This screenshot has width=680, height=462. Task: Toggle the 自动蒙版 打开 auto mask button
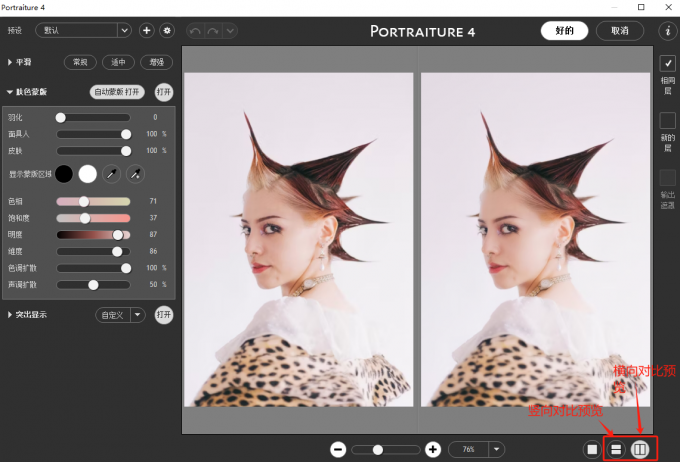point(117,92)
